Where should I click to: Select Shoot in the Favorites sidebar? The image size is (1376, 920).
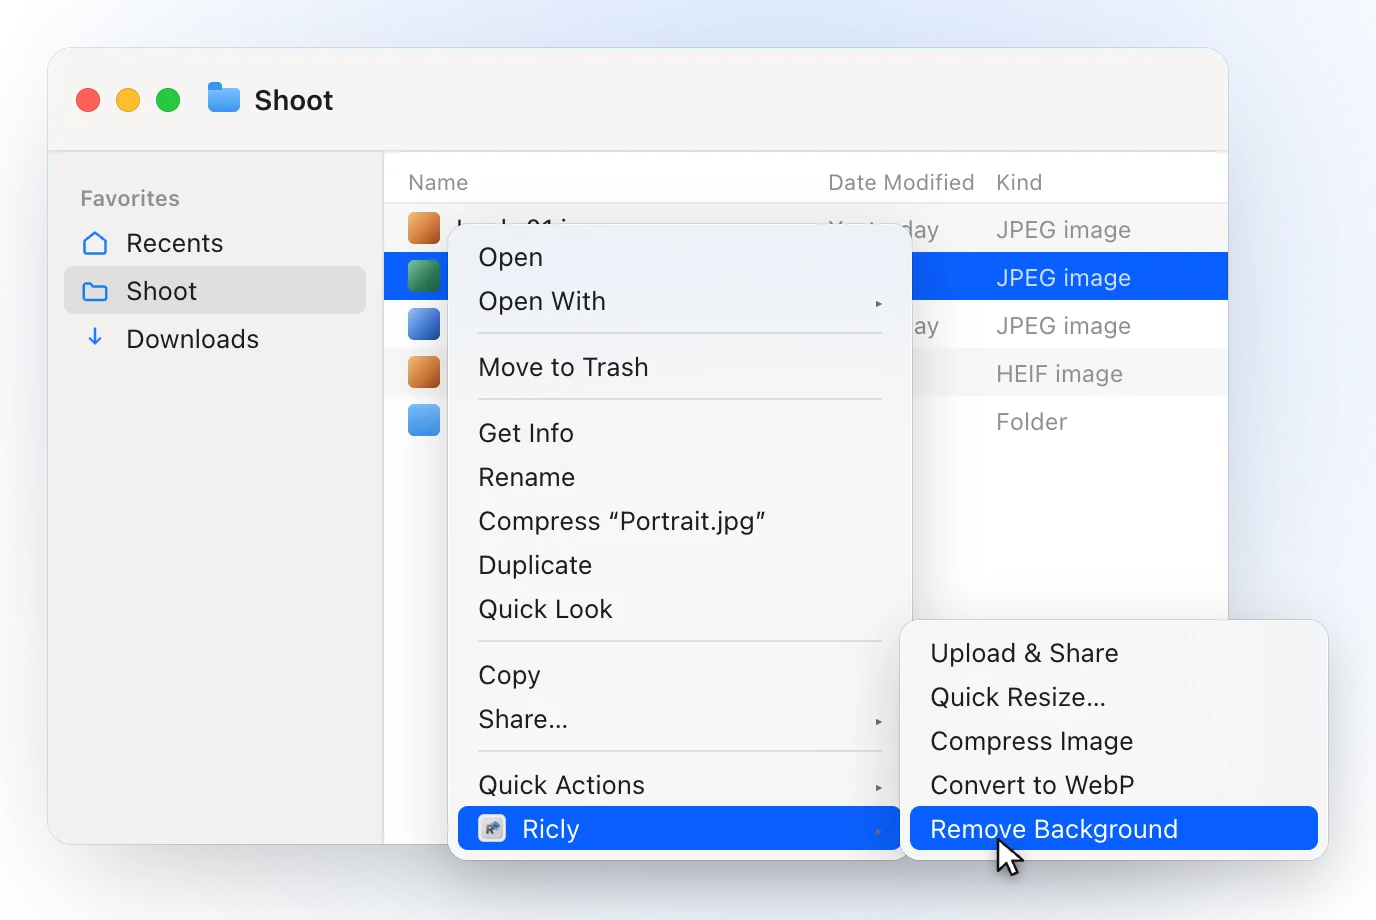[x=215, y=291]
